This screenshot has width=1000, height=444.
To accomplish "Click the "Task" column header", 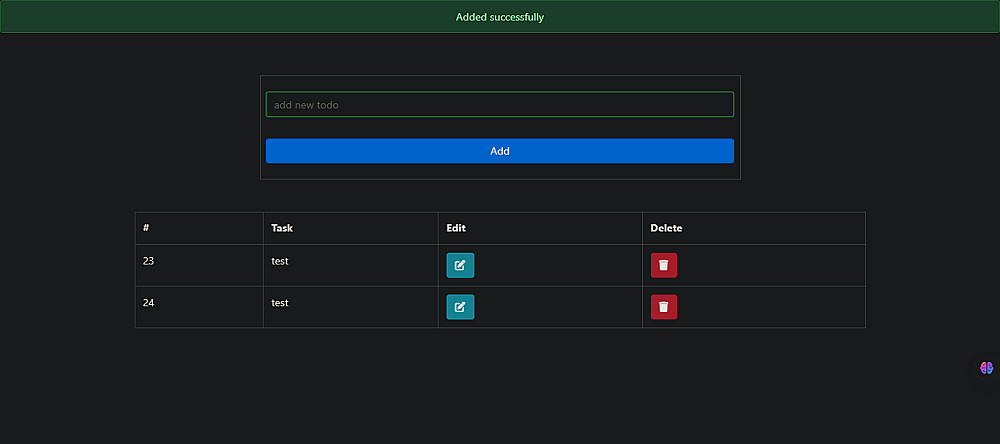I will (282, 228).
